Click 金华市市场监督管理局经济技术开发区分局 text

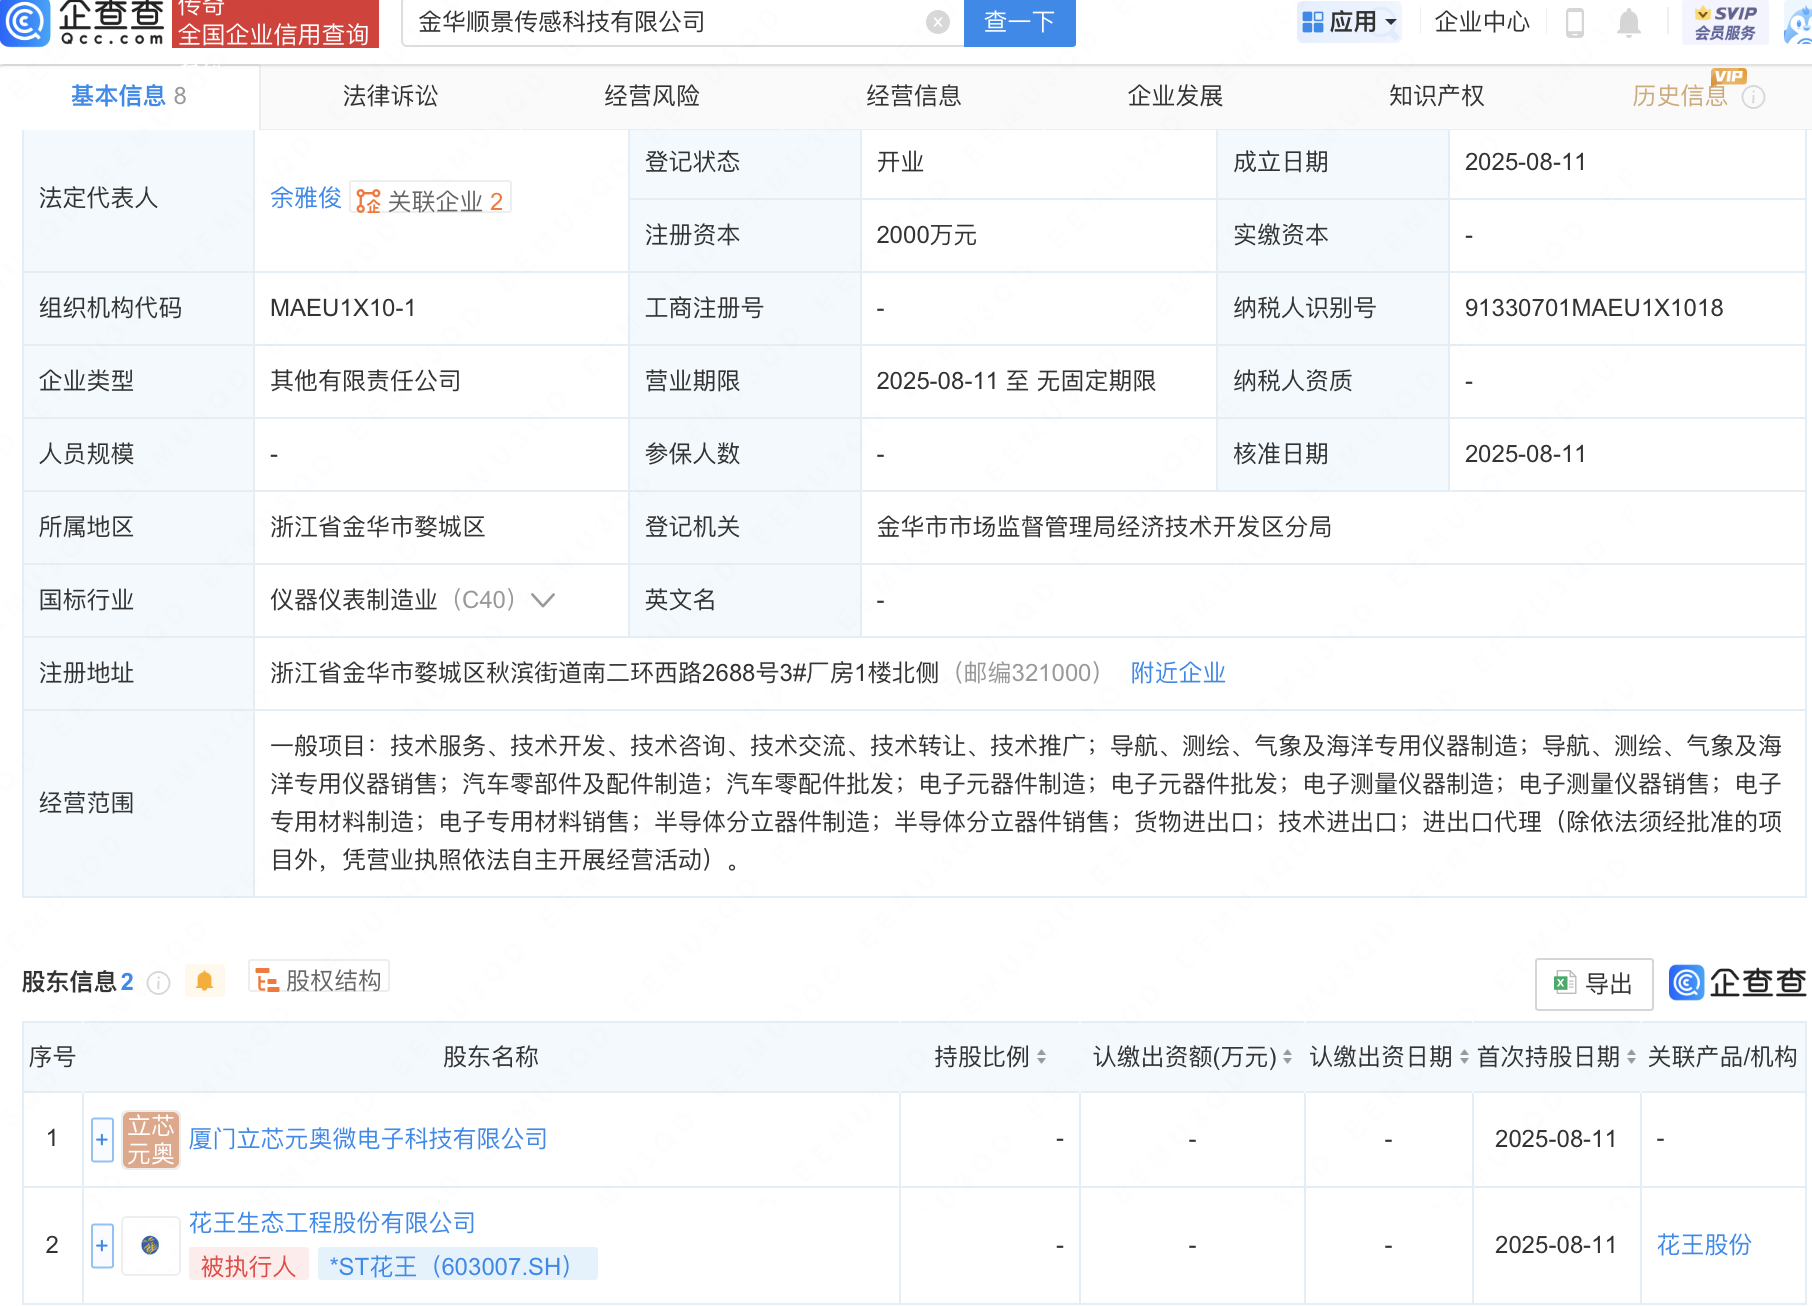pyautogui.click(x=1104, y=527)
